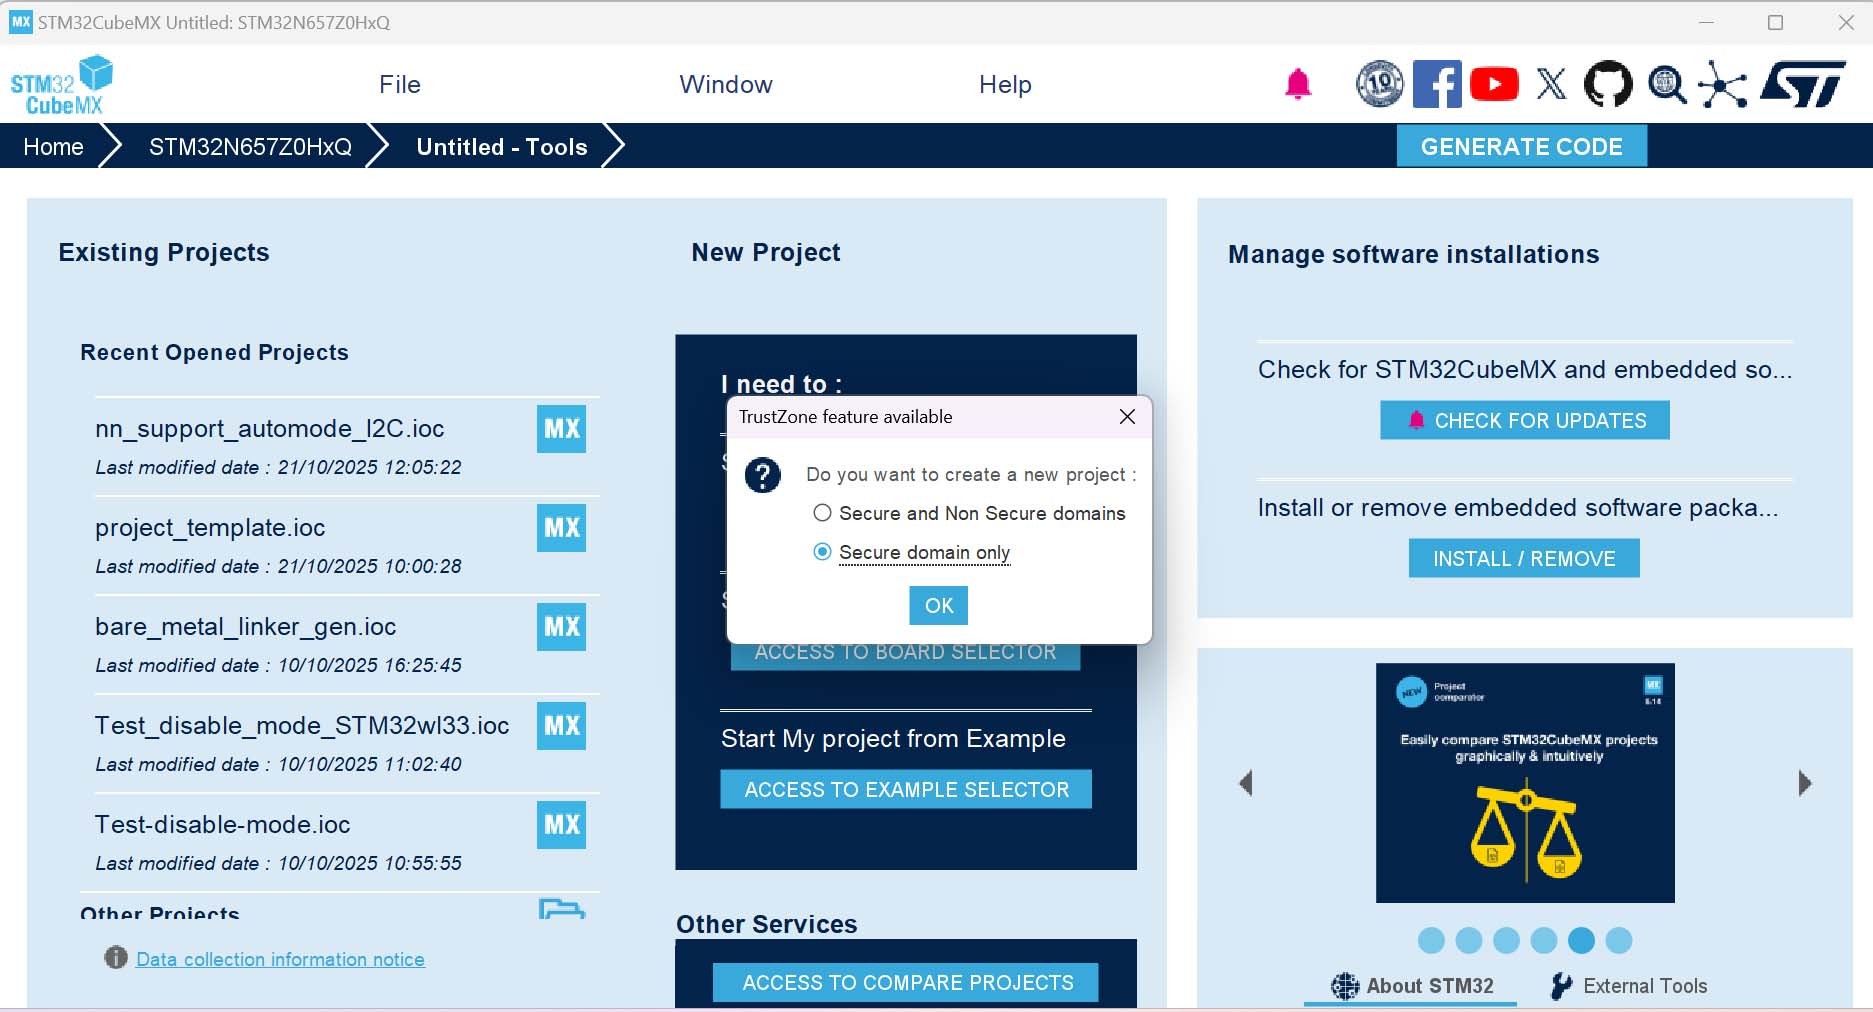Select first carousel pagination dot
The height and width of the screenshot is (1012, 1873).
pyautogui.click(x=1432, y=940)
